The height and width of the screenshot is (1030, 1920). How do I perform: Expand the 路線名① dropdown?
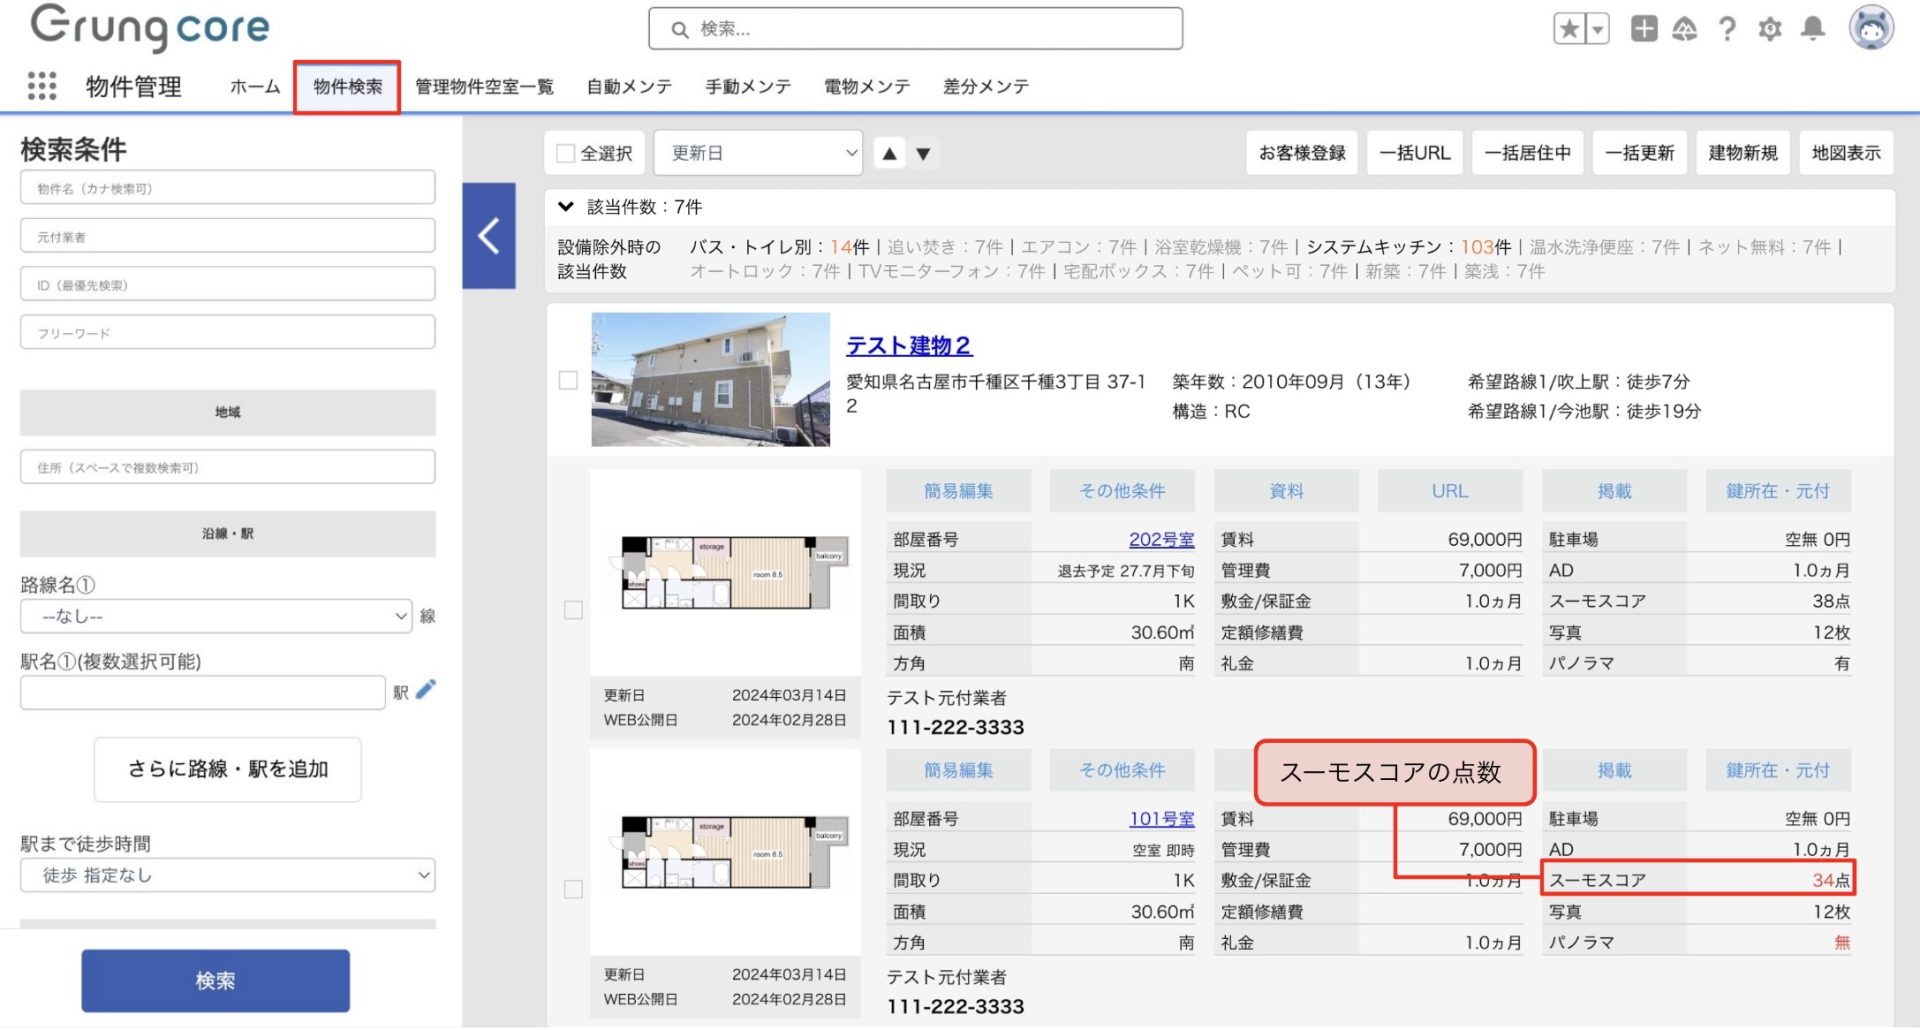click(216, 616)
